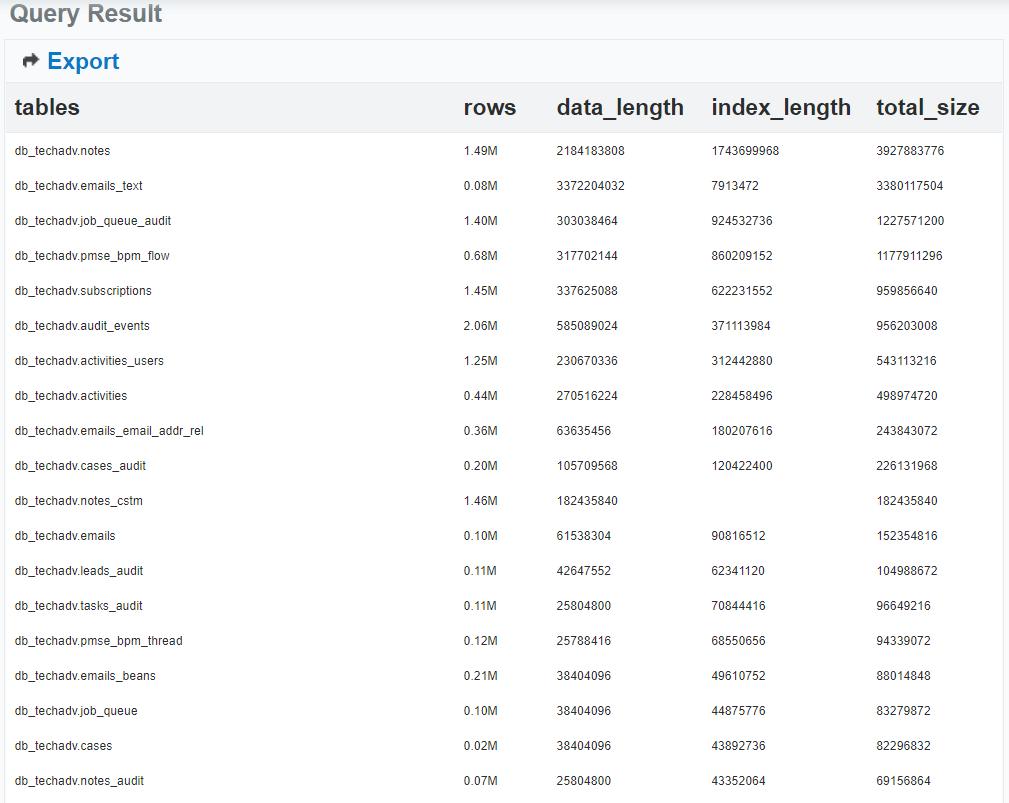Click the Query Result page title
1009x803 pixels.
(85, 14)
